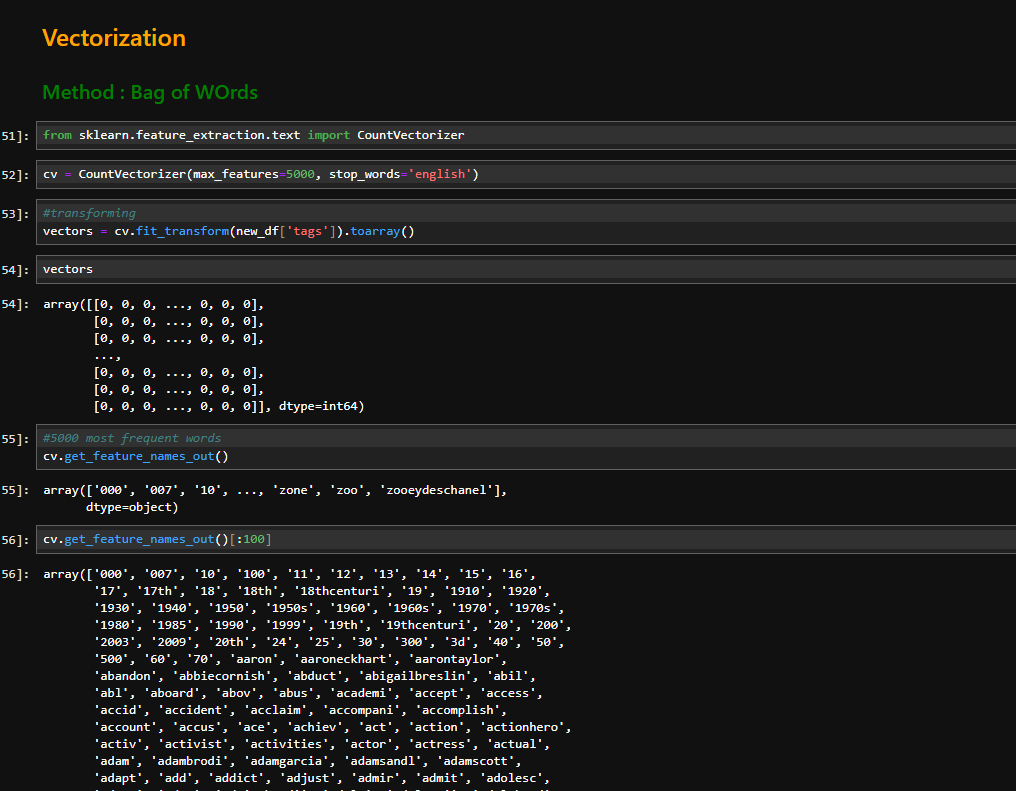
Task: Click 'activities' in the feature list
Action: click(x=286, y=744)
